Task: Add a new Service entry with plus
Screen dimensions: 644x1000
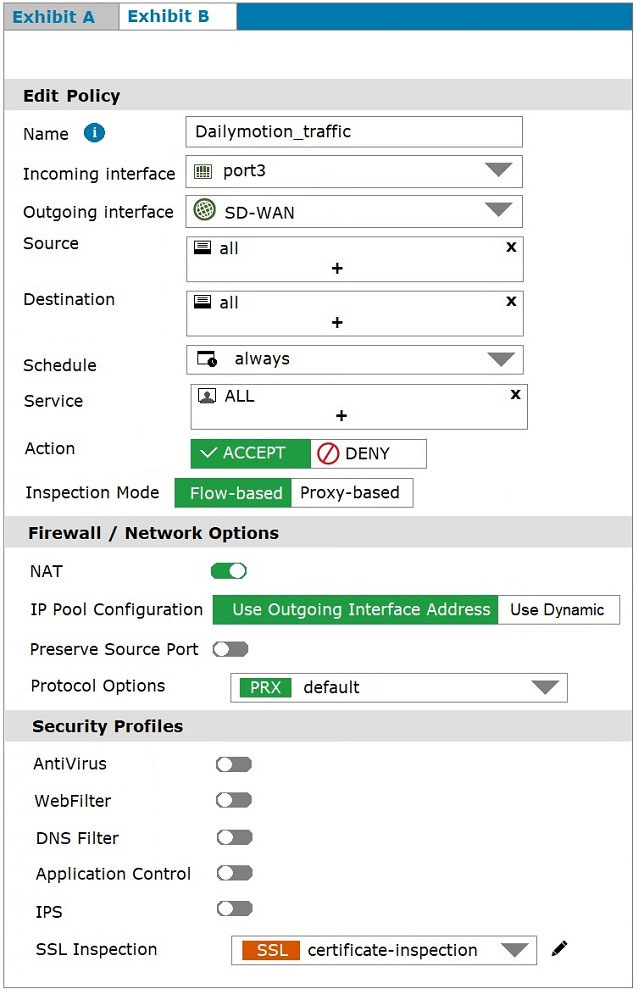Action: [341, 416]
